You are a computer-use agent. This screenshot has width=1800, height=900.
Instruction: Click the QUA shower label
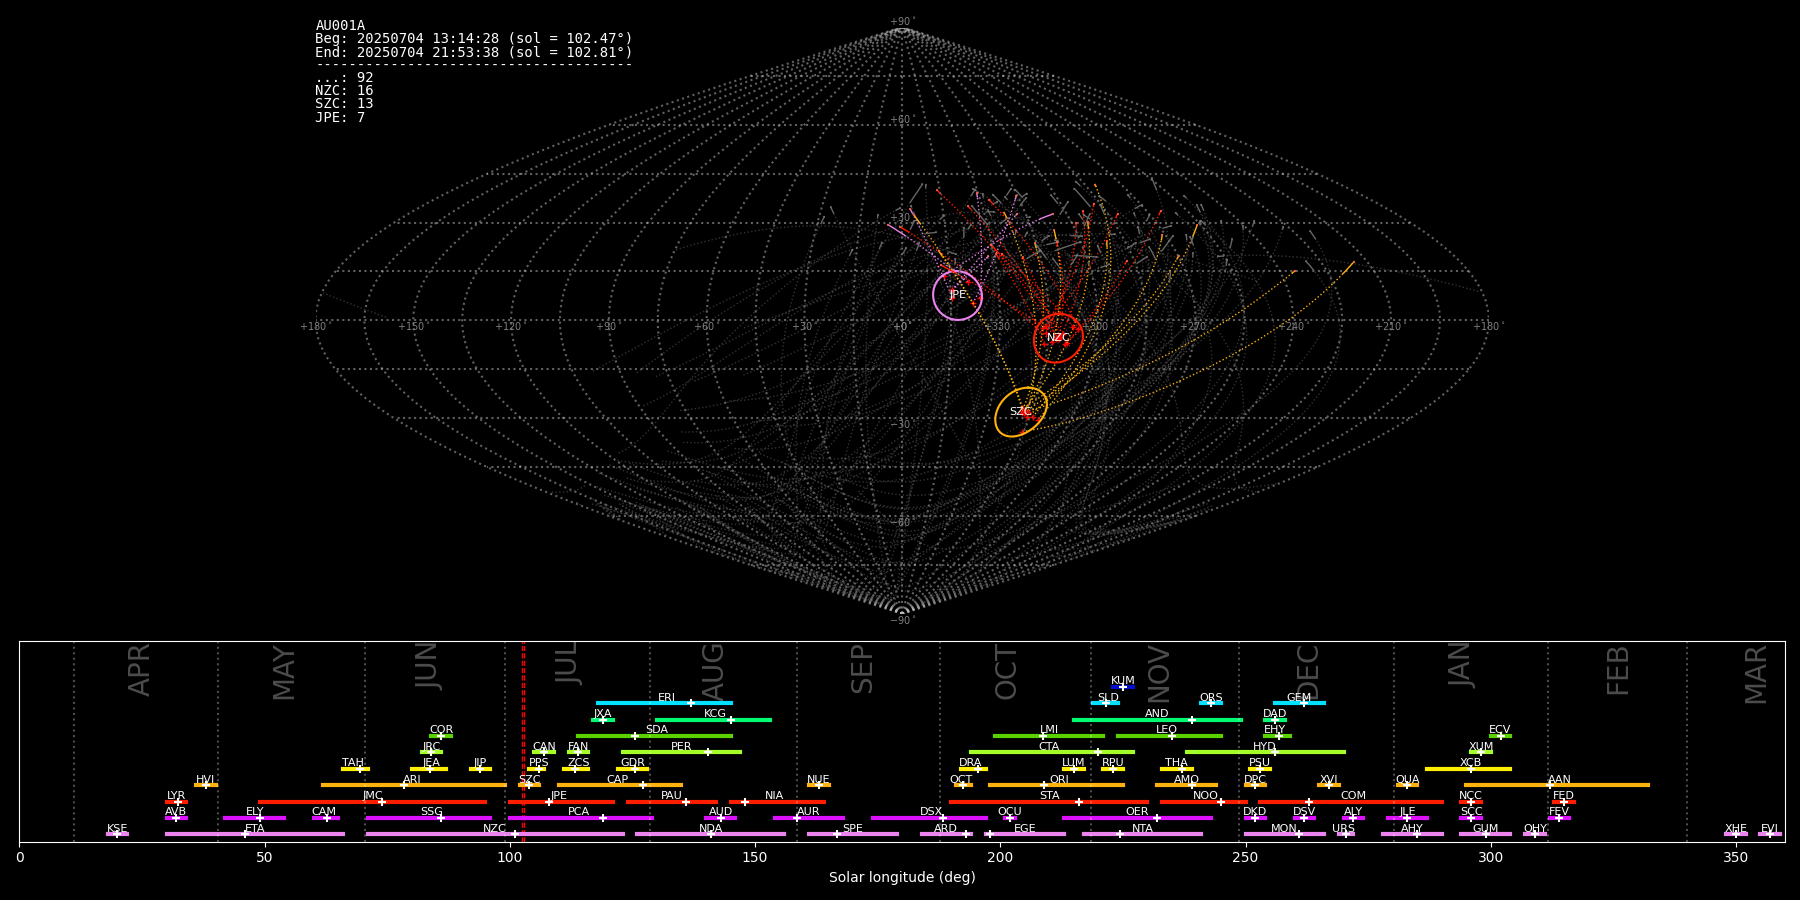pyautogui.click(x=1407, y=780)
